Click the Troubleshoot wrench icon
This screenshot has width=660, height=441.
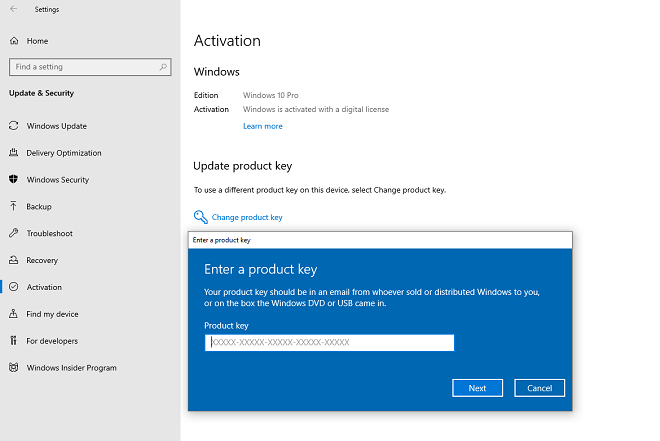pos(14,233)
